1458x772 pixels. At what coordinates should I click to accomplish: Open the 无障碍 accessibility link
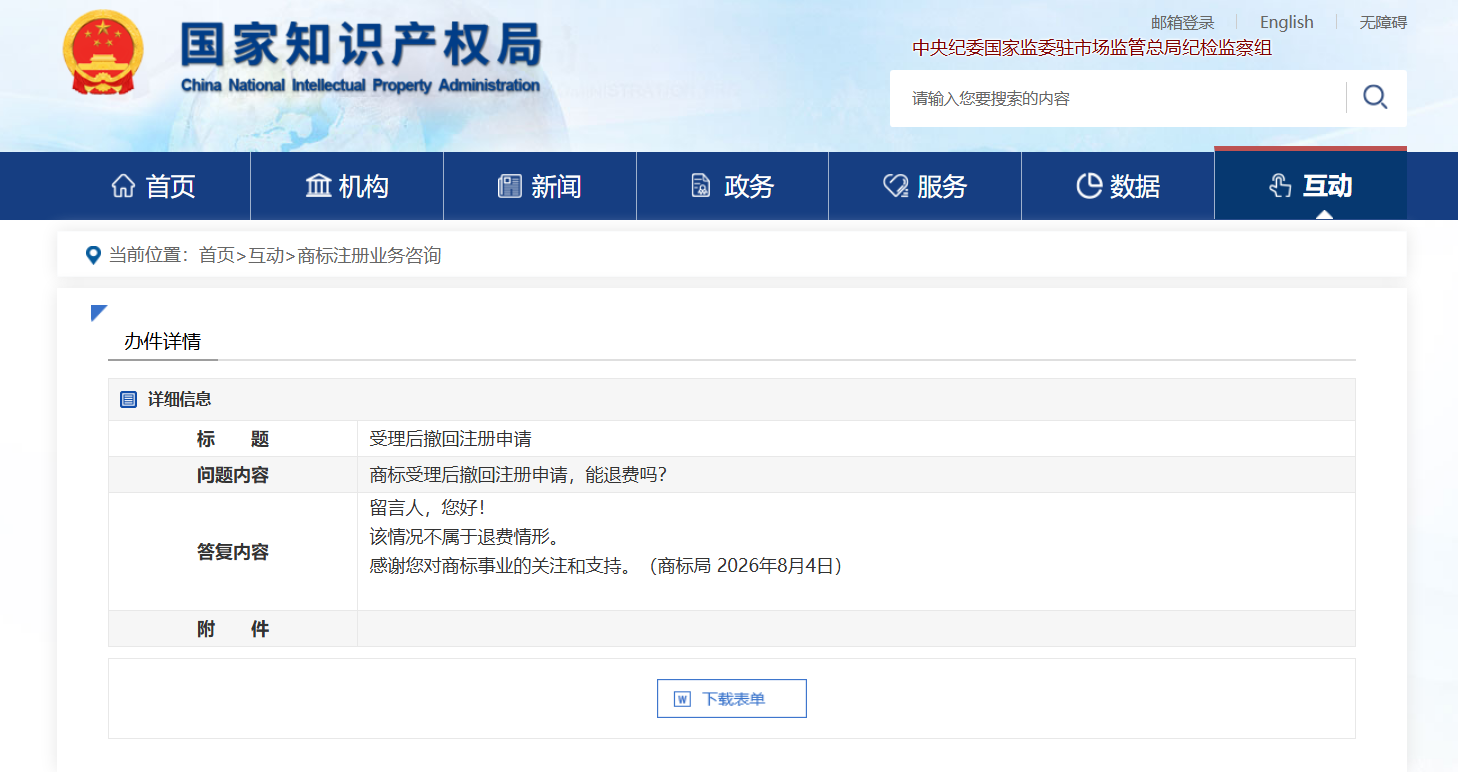click(1383, 22)
